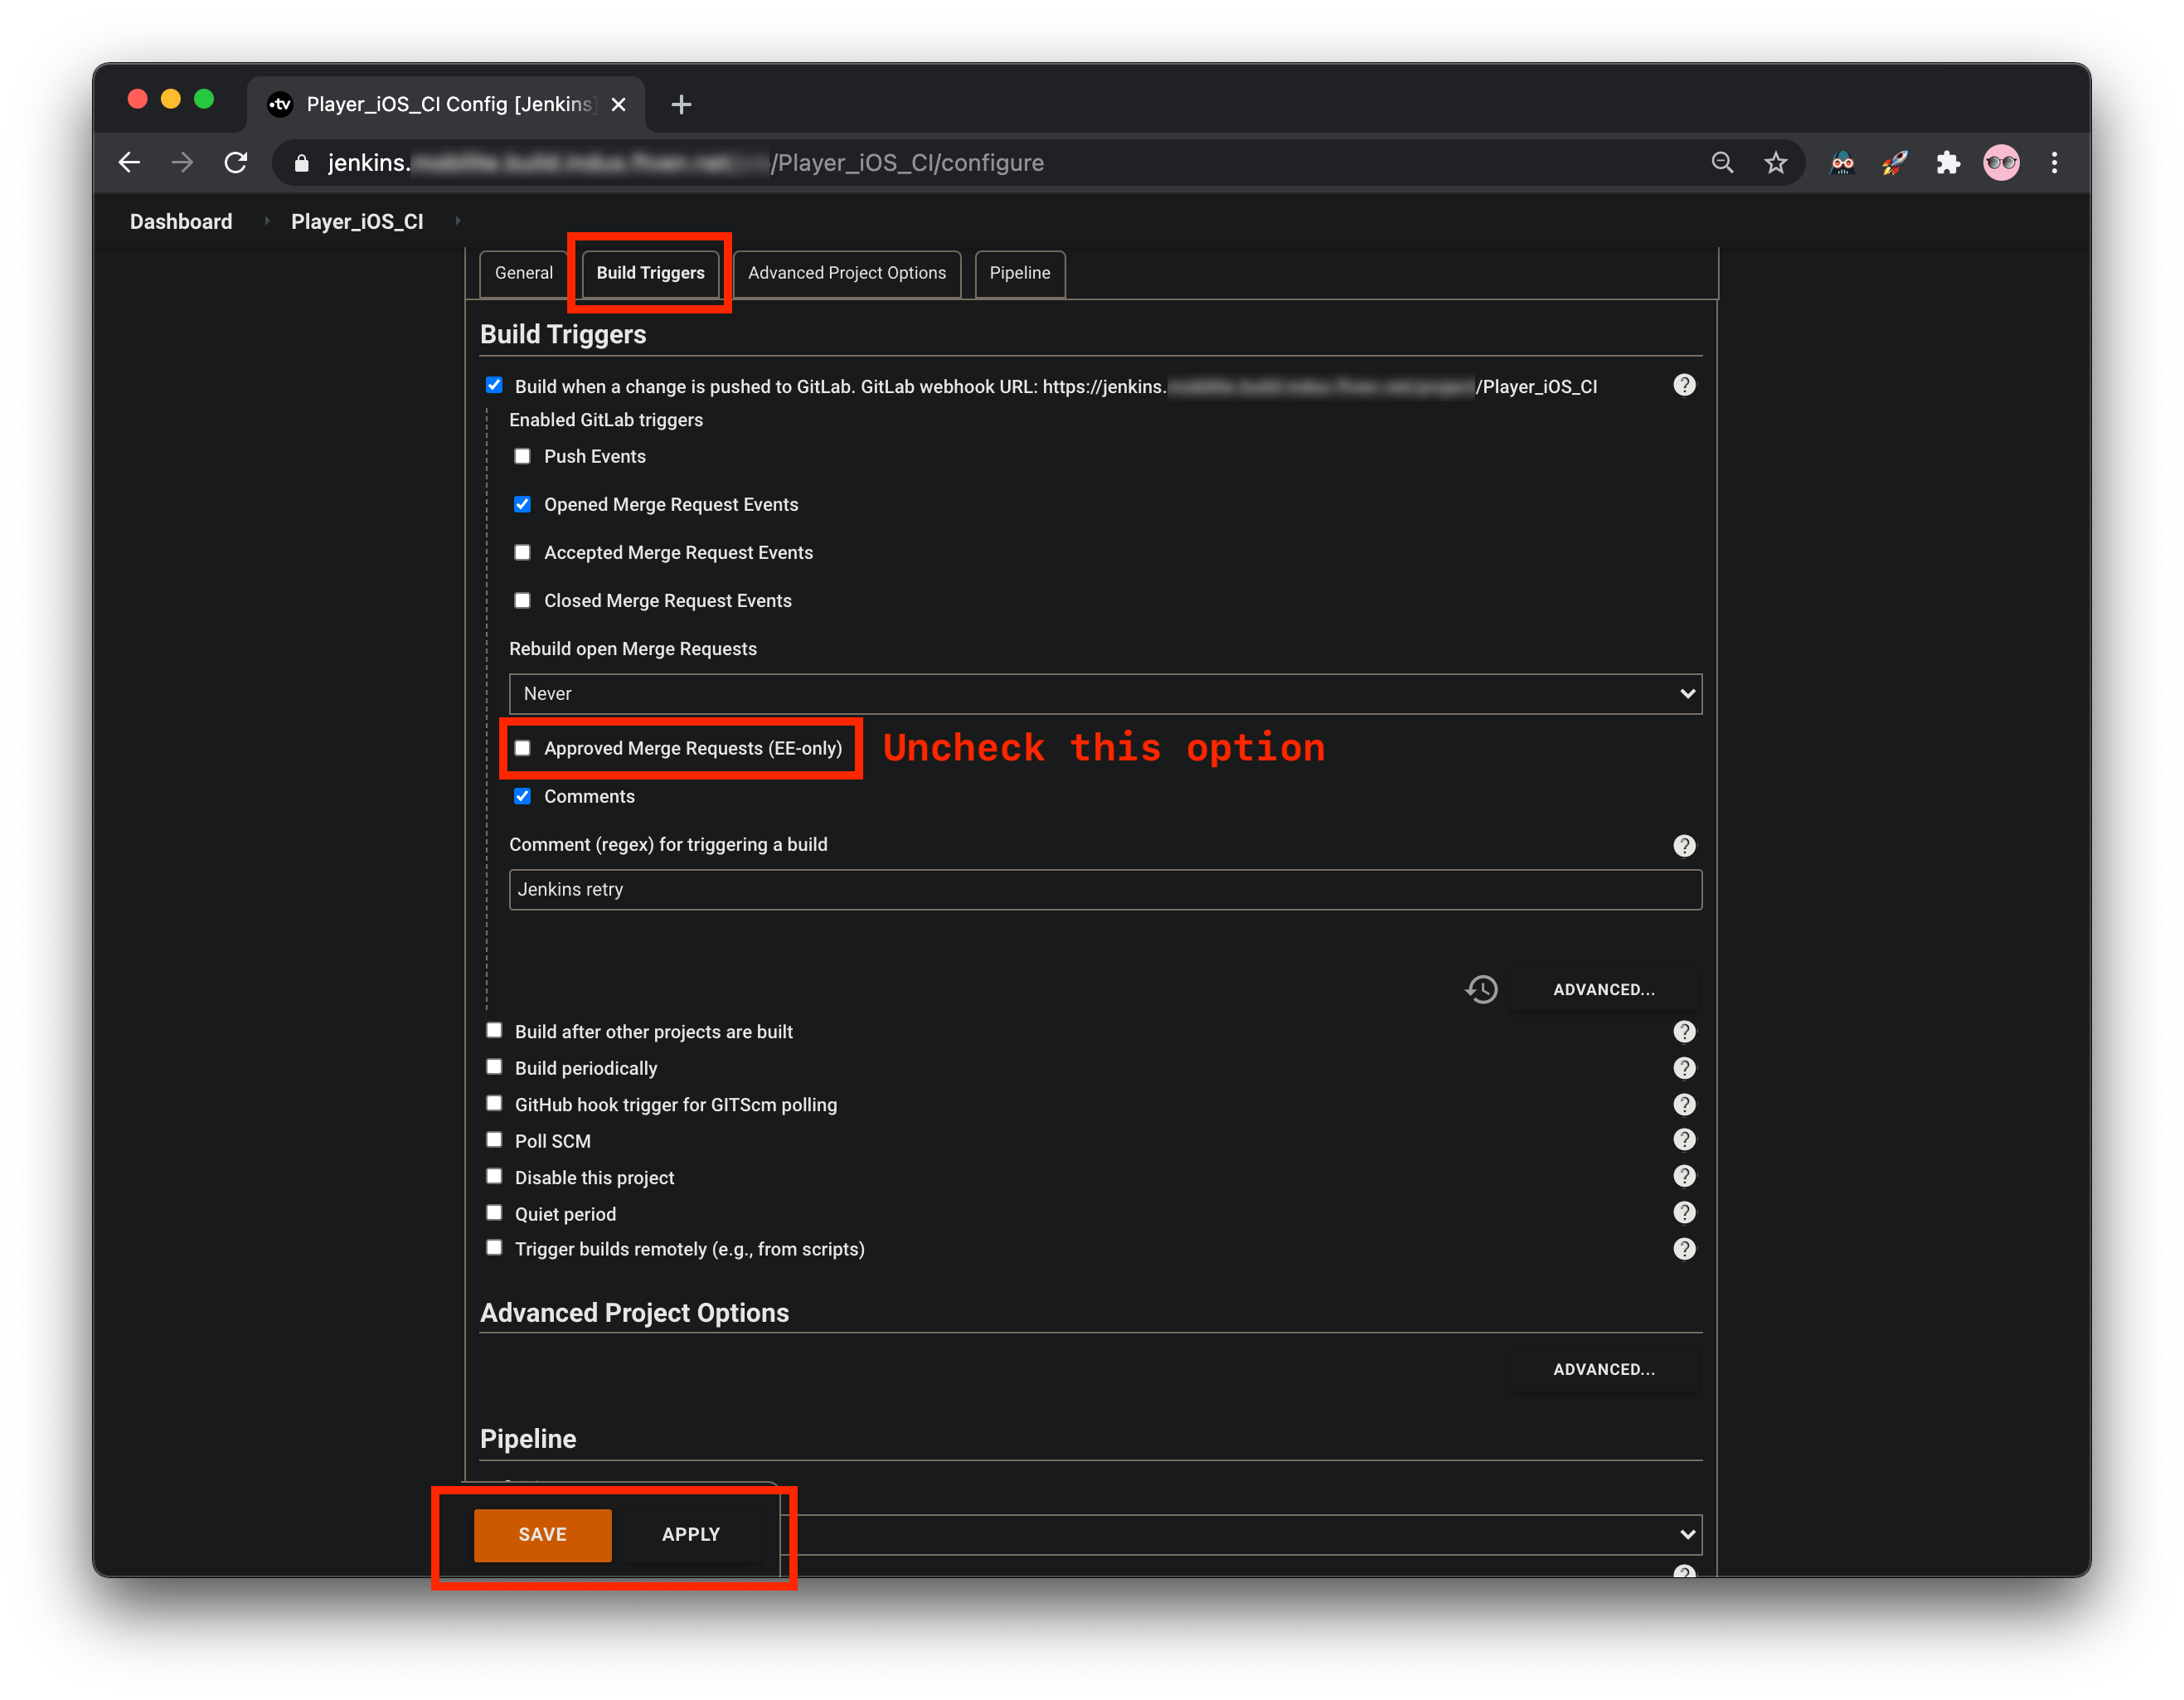The width and height of the screenshot is (2184, 1700).
Task: Go back with the browser back arrow
Action: (x=129, y=163)
